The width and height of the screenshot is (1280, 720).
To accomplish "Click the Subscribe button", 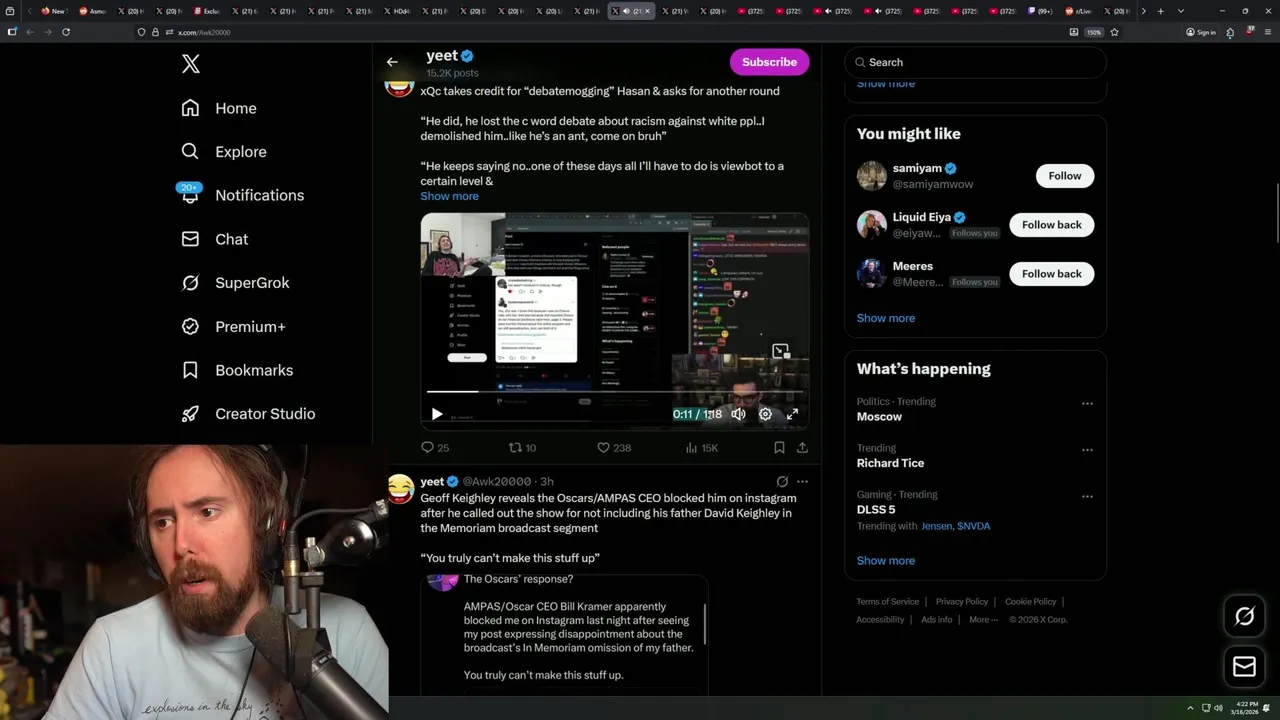I will coord(769,62).
